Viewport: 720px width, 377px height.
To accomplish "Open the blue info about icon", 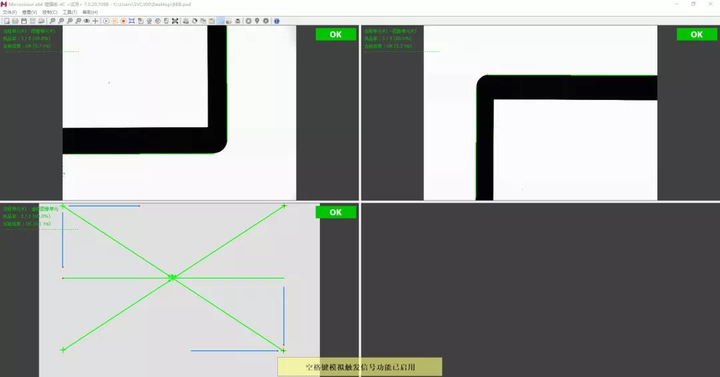I will point(276,21).
